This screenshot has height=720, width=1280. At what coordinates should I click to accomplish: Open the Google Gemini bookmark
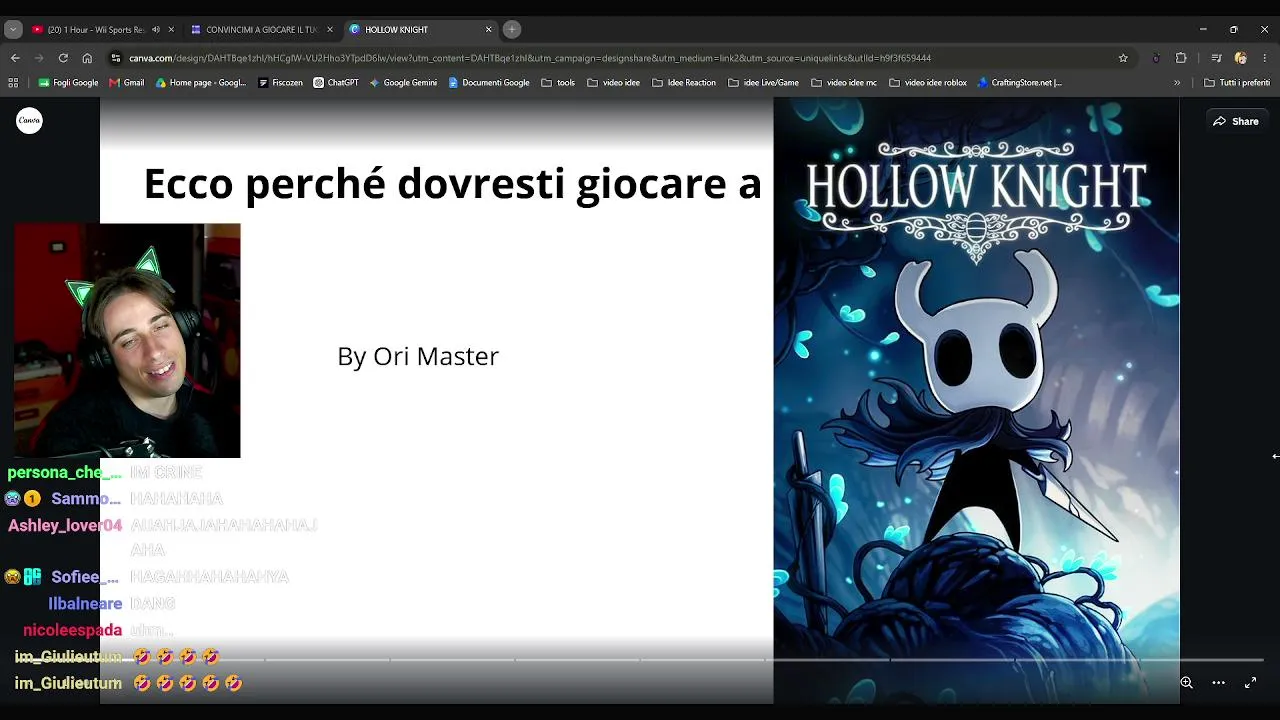click(404, 83)
